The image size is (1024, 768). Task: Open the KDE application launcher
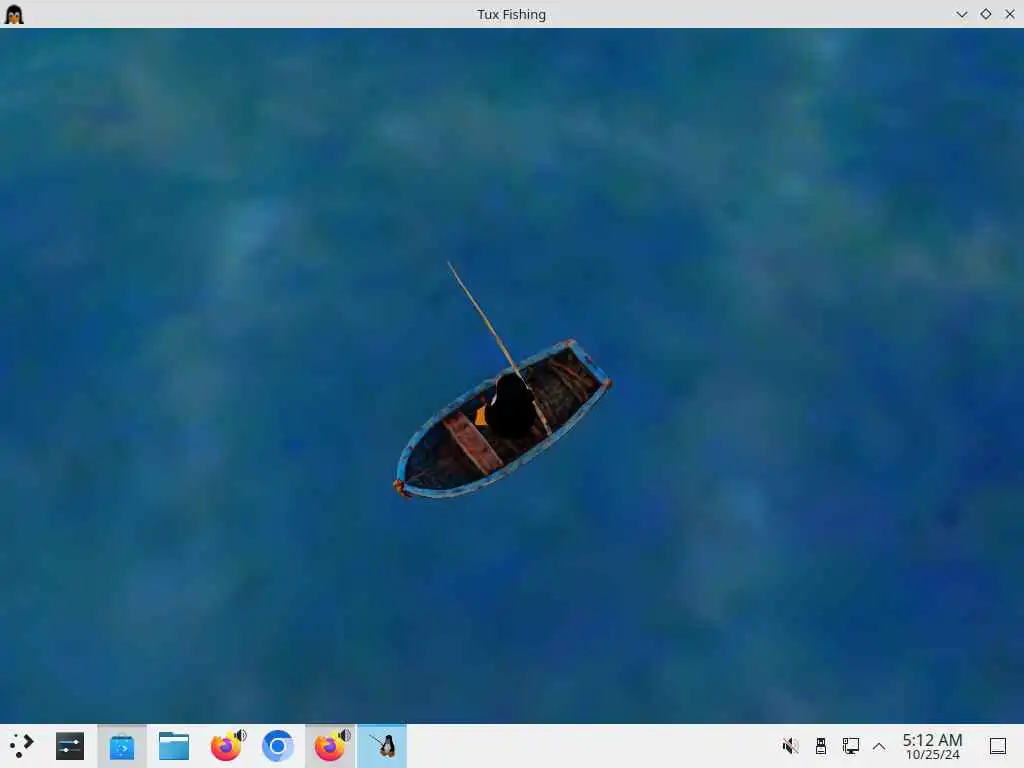(22, 746)
